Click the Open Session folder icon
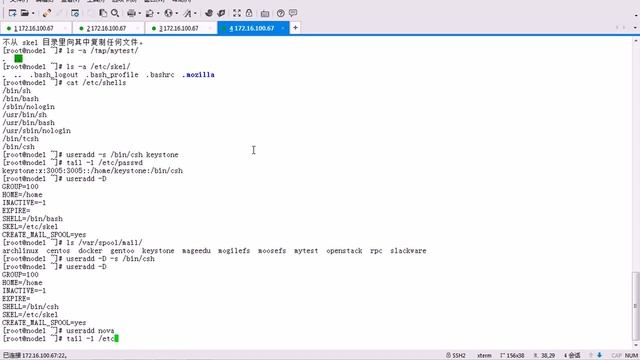 point(24,13)
